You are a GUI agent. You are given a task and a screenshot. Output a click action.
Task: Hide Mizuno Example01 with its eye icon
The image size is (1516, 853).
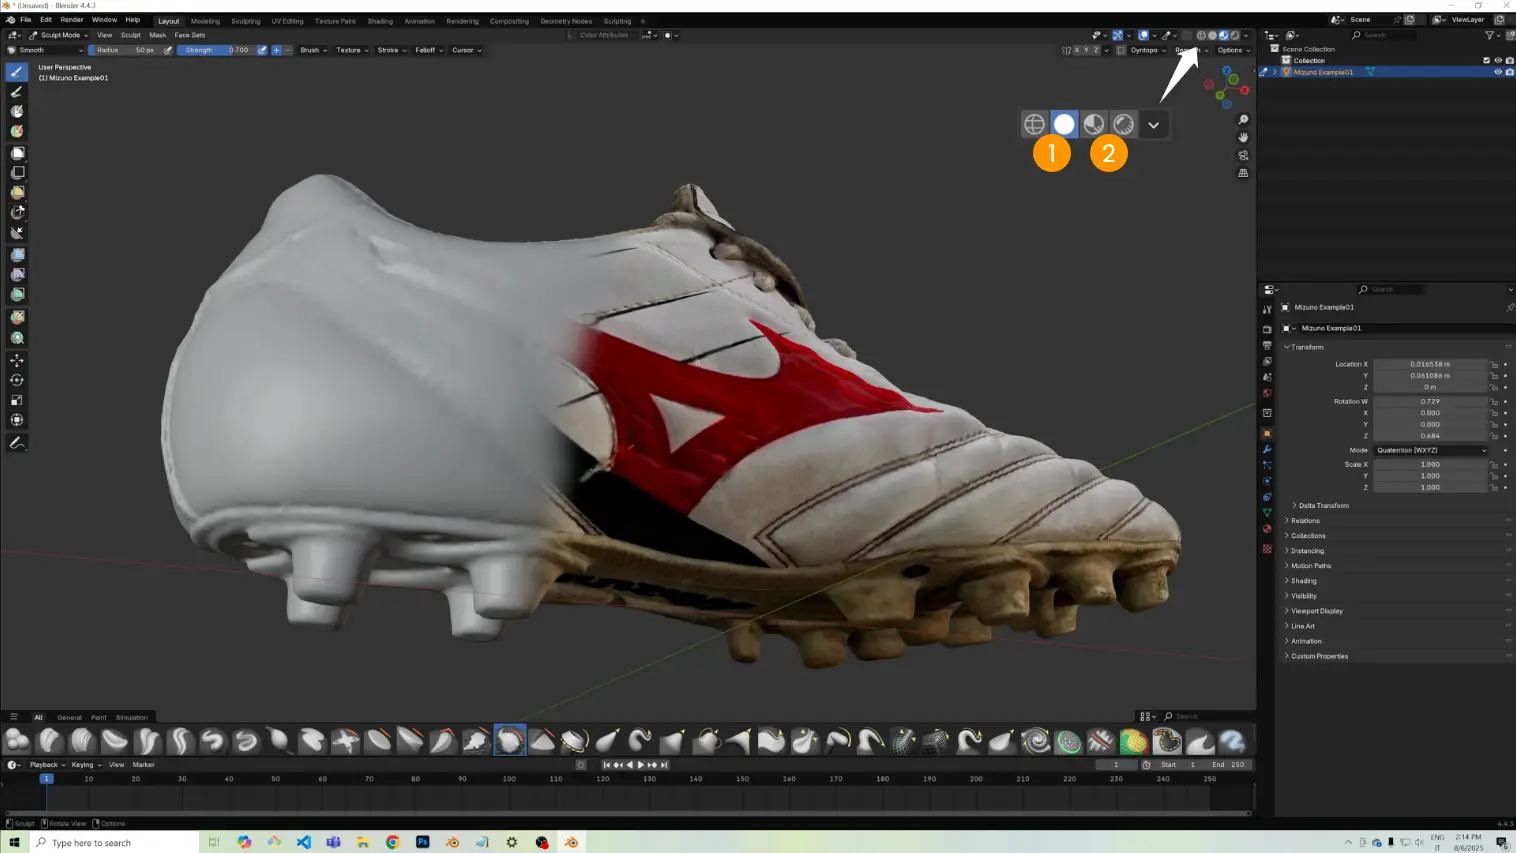pos(1497,72)
